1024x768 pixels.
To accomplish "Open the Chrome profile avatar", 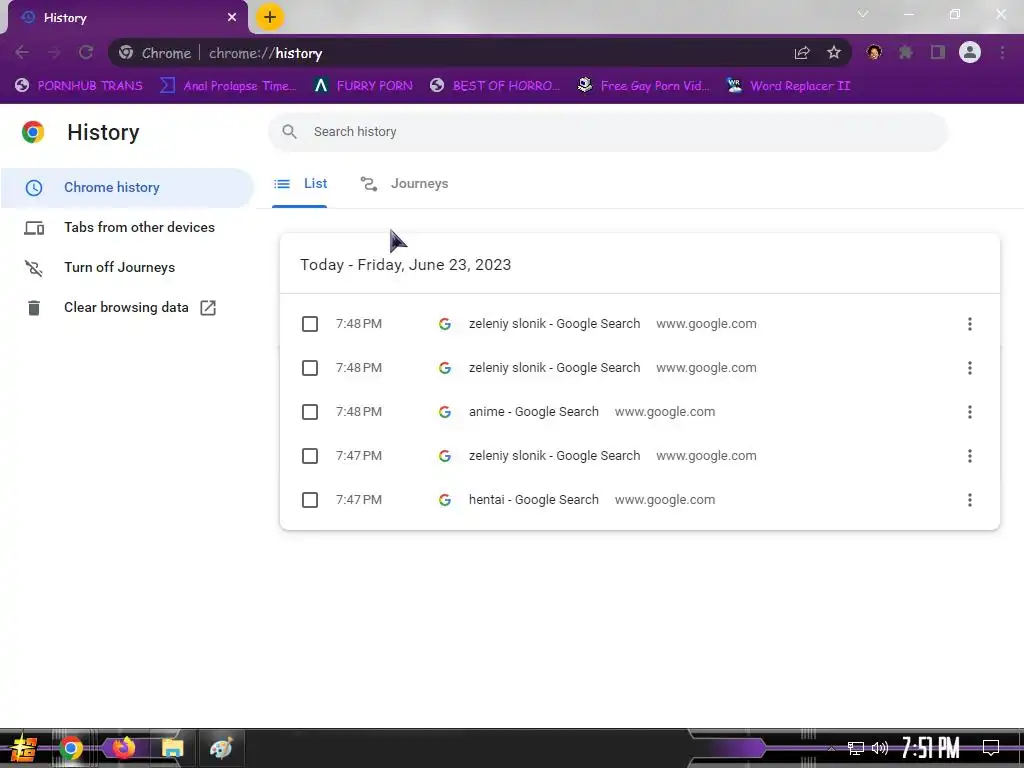I will (x=970, y=52).
